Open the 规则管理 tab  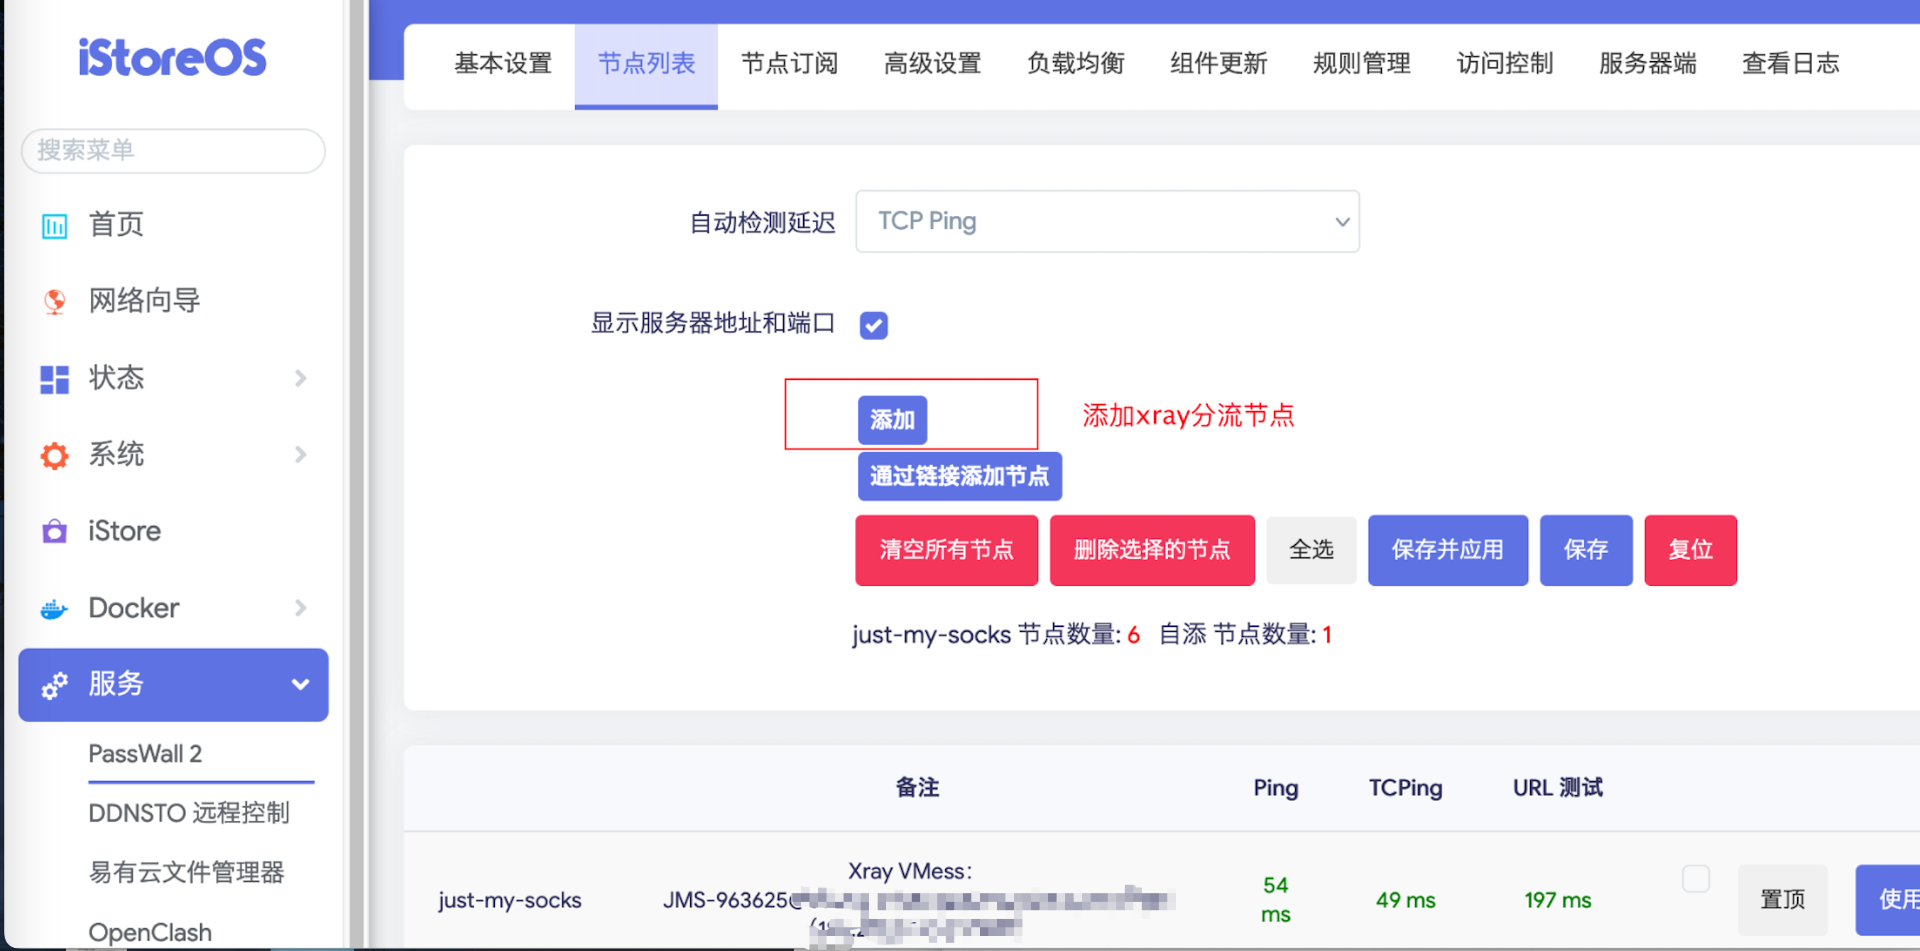(1362, 63)
